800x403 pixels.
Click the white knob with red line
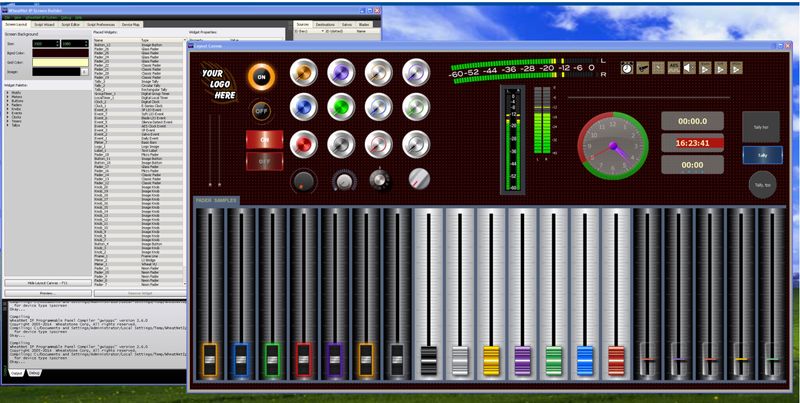(419, 179)
